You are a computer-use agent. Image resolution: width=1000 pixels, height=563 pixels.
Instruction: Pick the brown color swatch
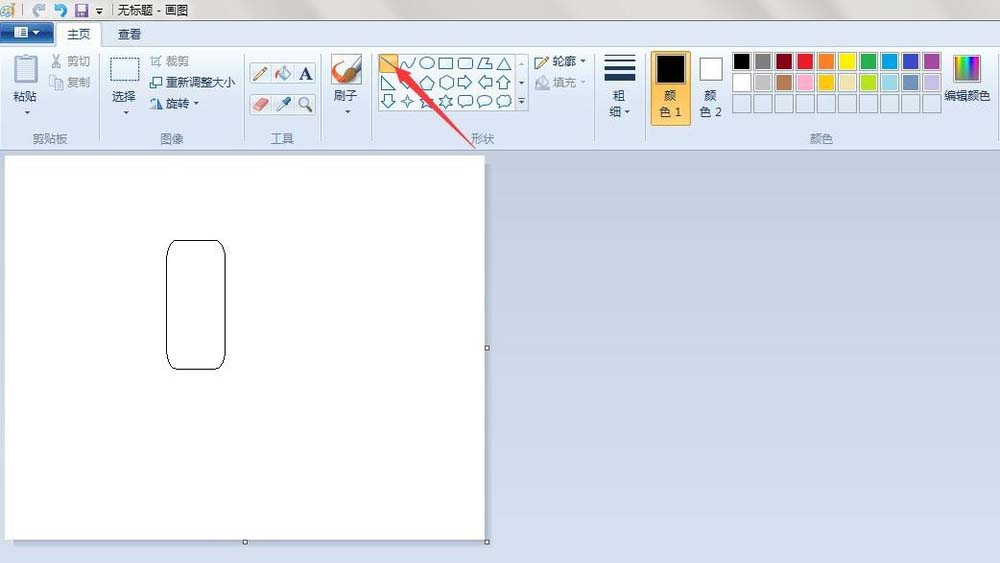[x=784, y=82]
